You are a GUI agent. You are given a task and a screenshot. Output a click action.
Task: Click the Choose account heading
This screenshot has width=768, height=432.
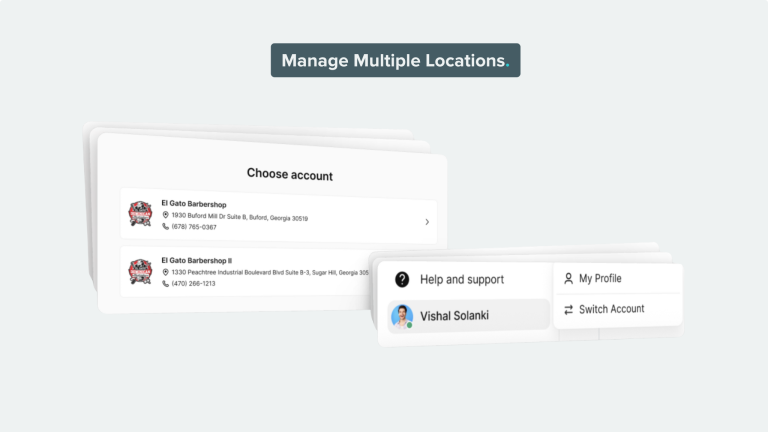click(x=289, y=174)
